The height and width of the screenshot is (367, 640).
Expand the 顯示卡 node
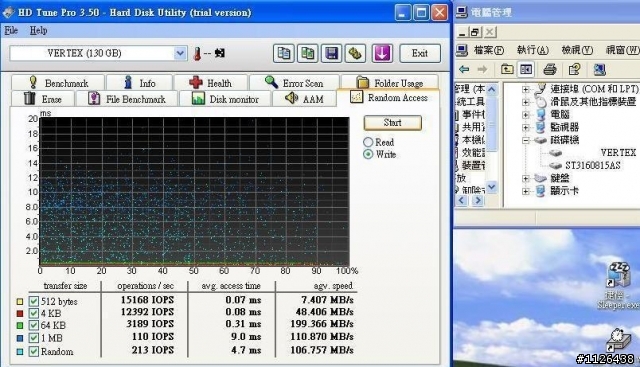pyautogui.click(x=526, y=191)
